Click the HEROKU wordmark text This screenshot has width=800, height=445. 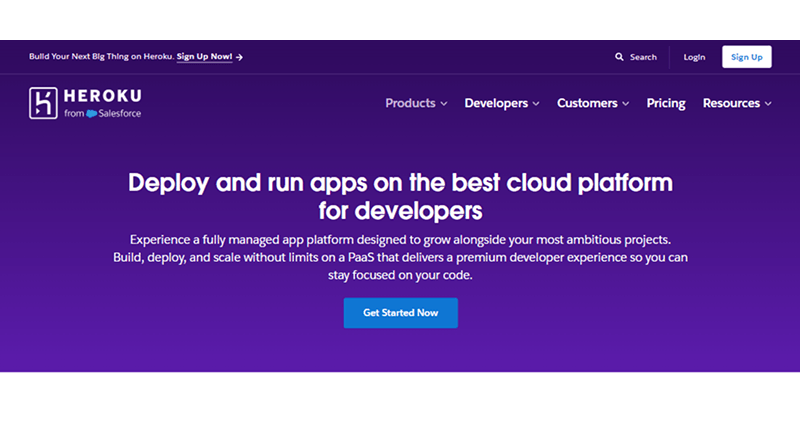coord(103,96)
